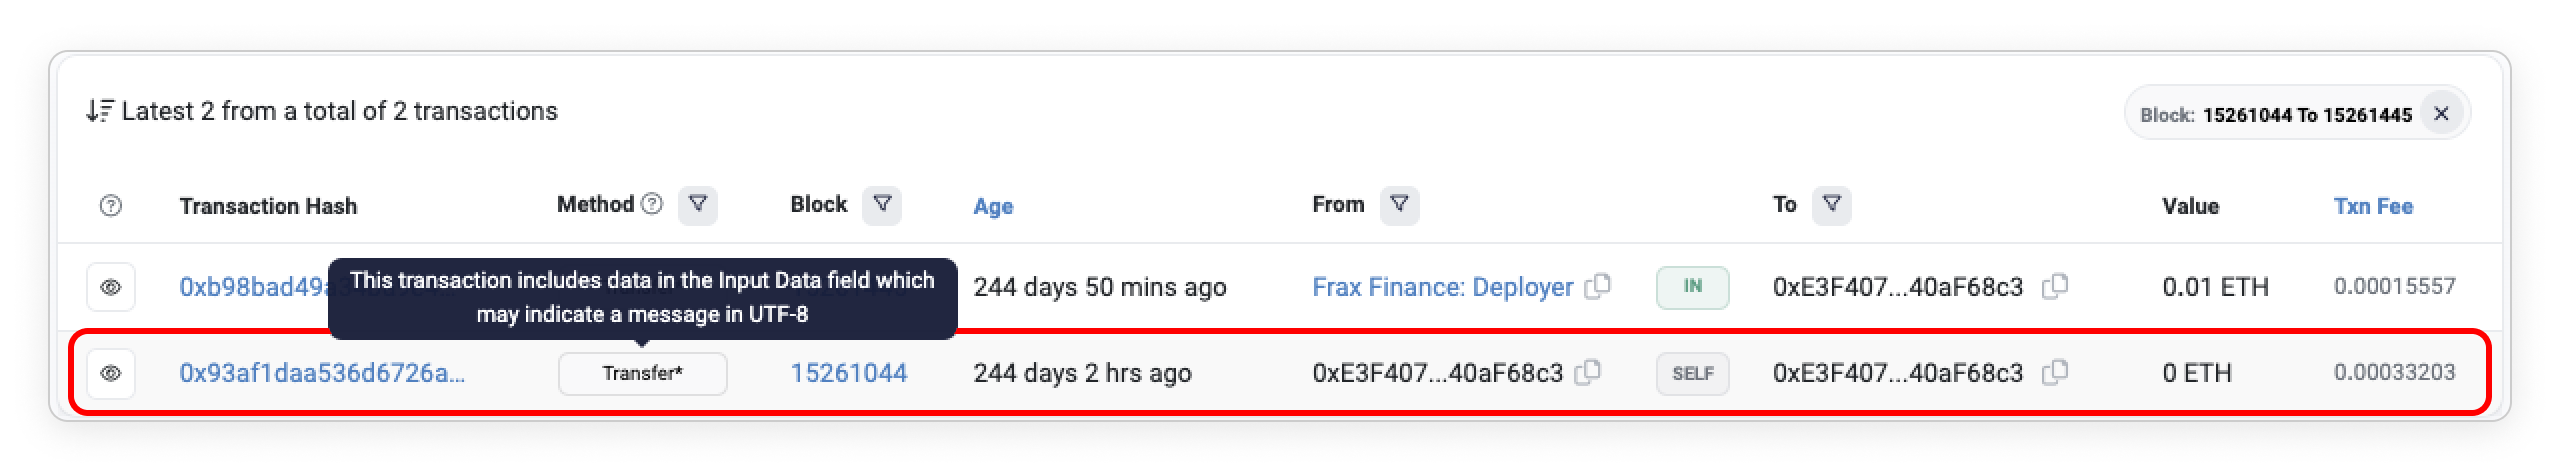Open the From column filter
The width and height of the screenshot is (2560, 466).
1399,205
